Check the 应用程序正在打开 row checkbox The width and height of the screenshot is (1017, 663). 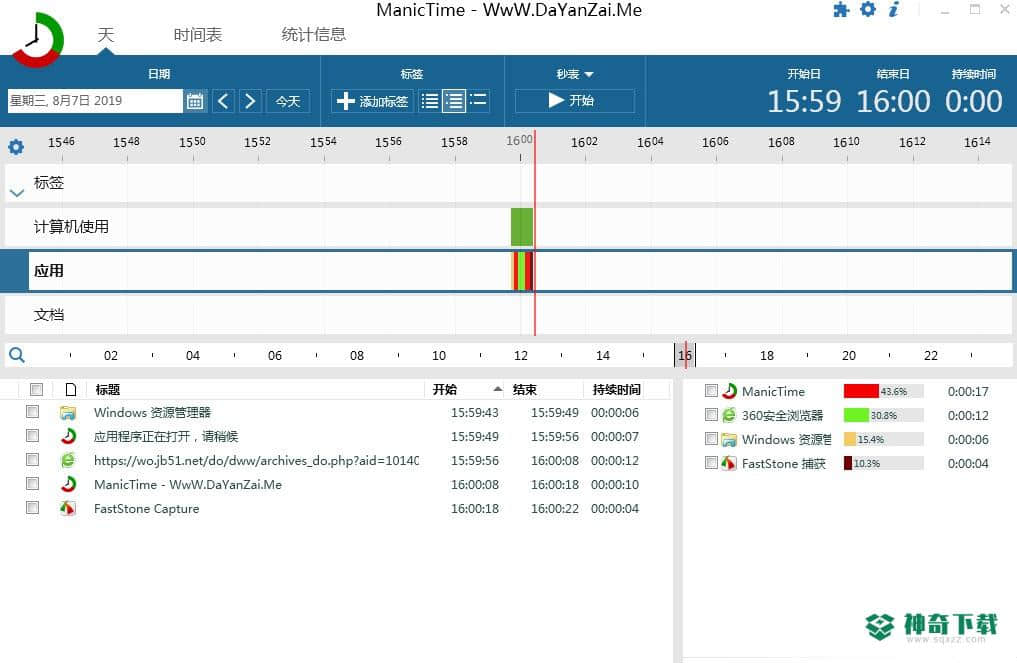click(x=32, y=436)
